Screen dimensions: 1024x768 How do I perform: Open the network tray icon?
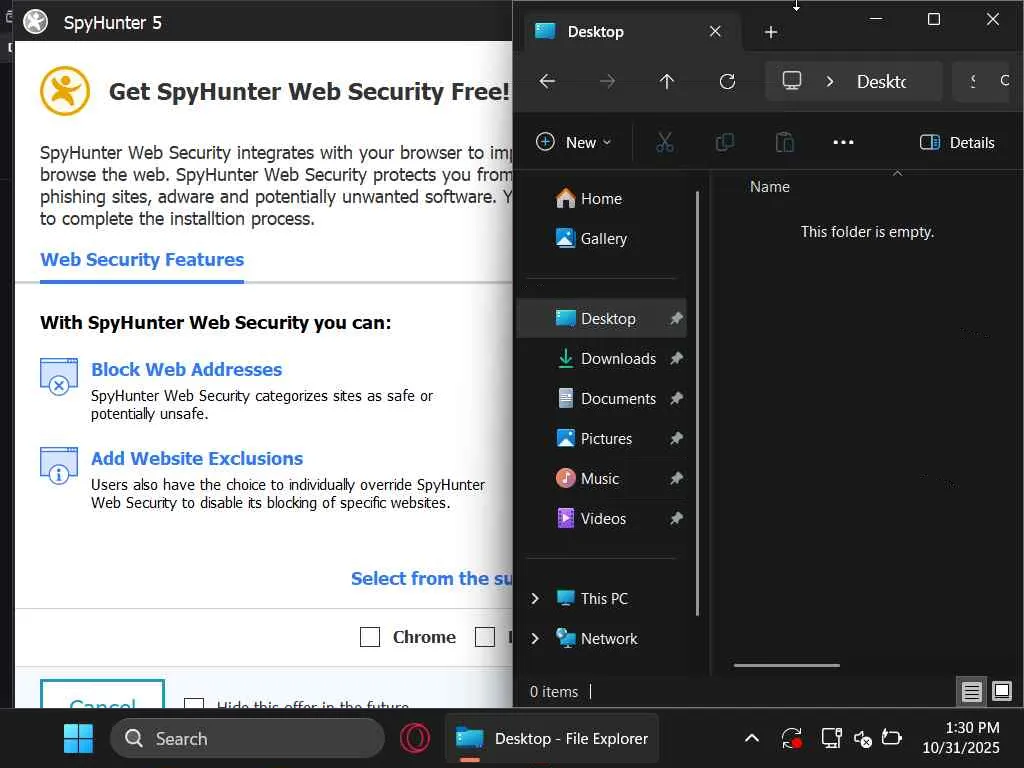point(831,739)
